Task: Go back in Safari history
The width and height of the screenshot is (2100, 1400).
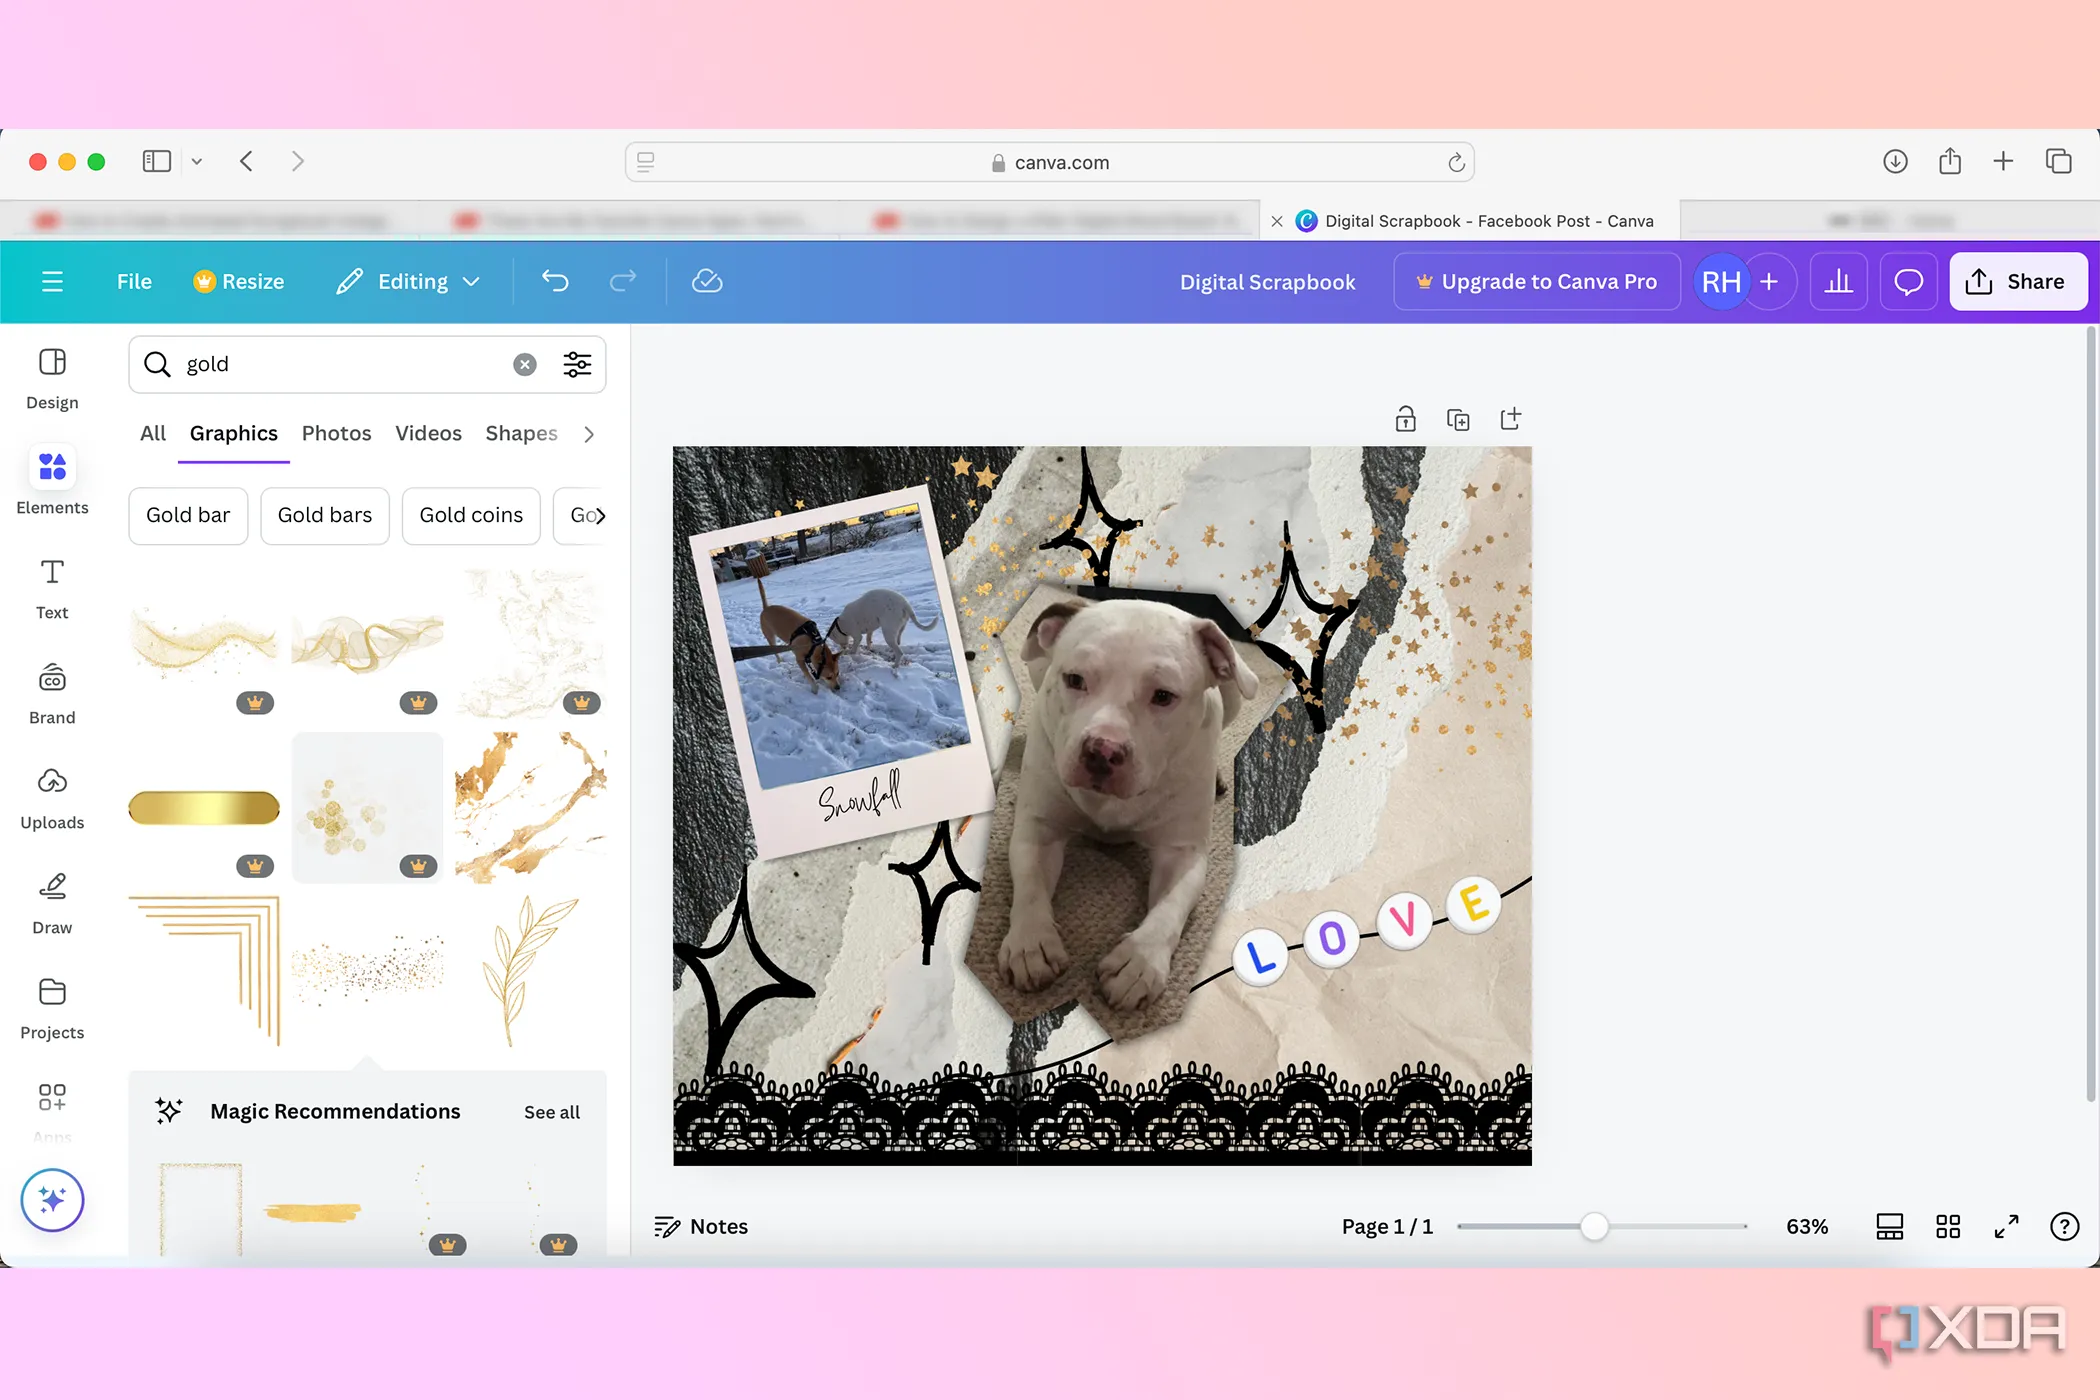Action: pyautogui.click(x=247, y=161)
